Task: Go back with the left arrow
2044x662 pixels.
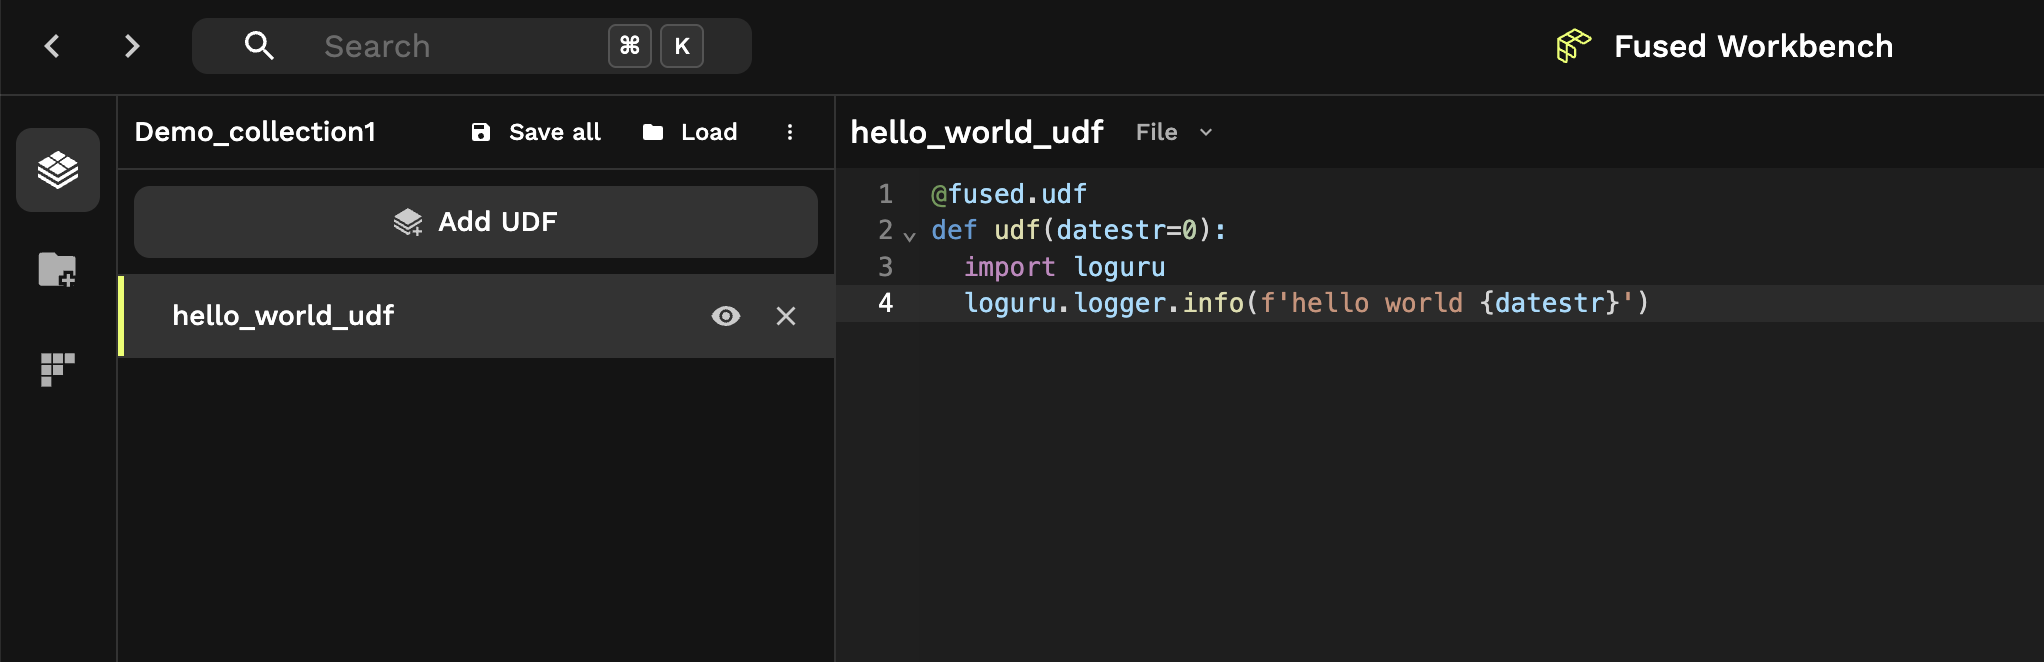Action: click(52, 46)
